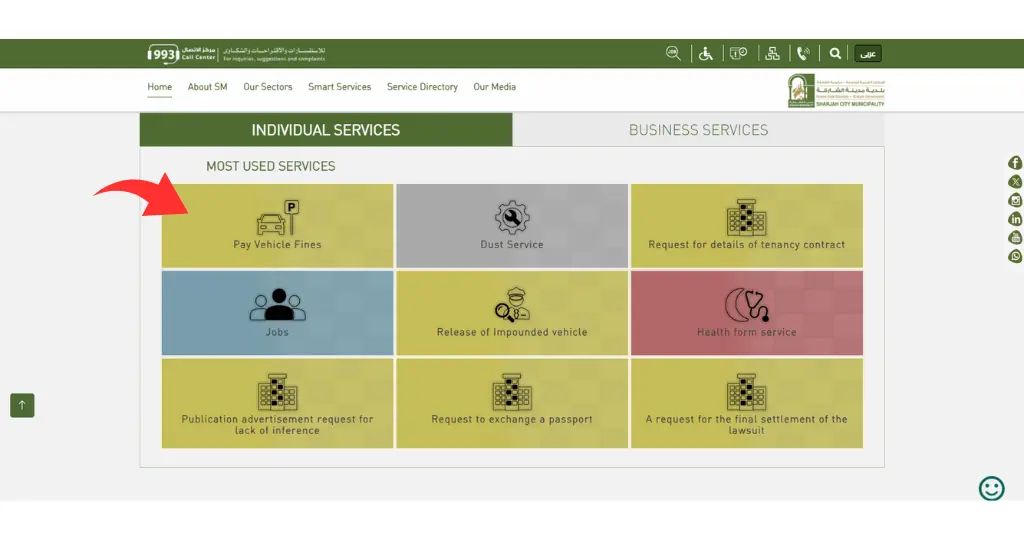Screen dimensions: 1024x558
Task: Click the smiley feedback icon
Action: (x=991, y=488)
